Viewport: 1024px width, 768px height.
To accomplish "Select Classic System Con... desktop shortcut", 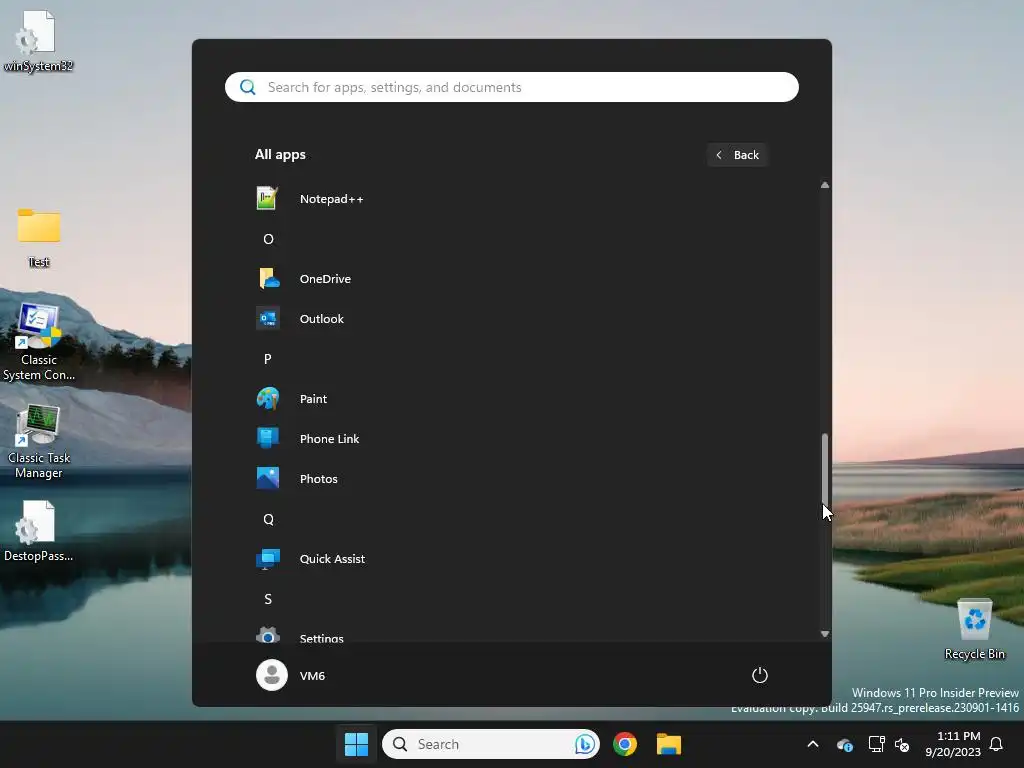I will (x=39, y=342).
